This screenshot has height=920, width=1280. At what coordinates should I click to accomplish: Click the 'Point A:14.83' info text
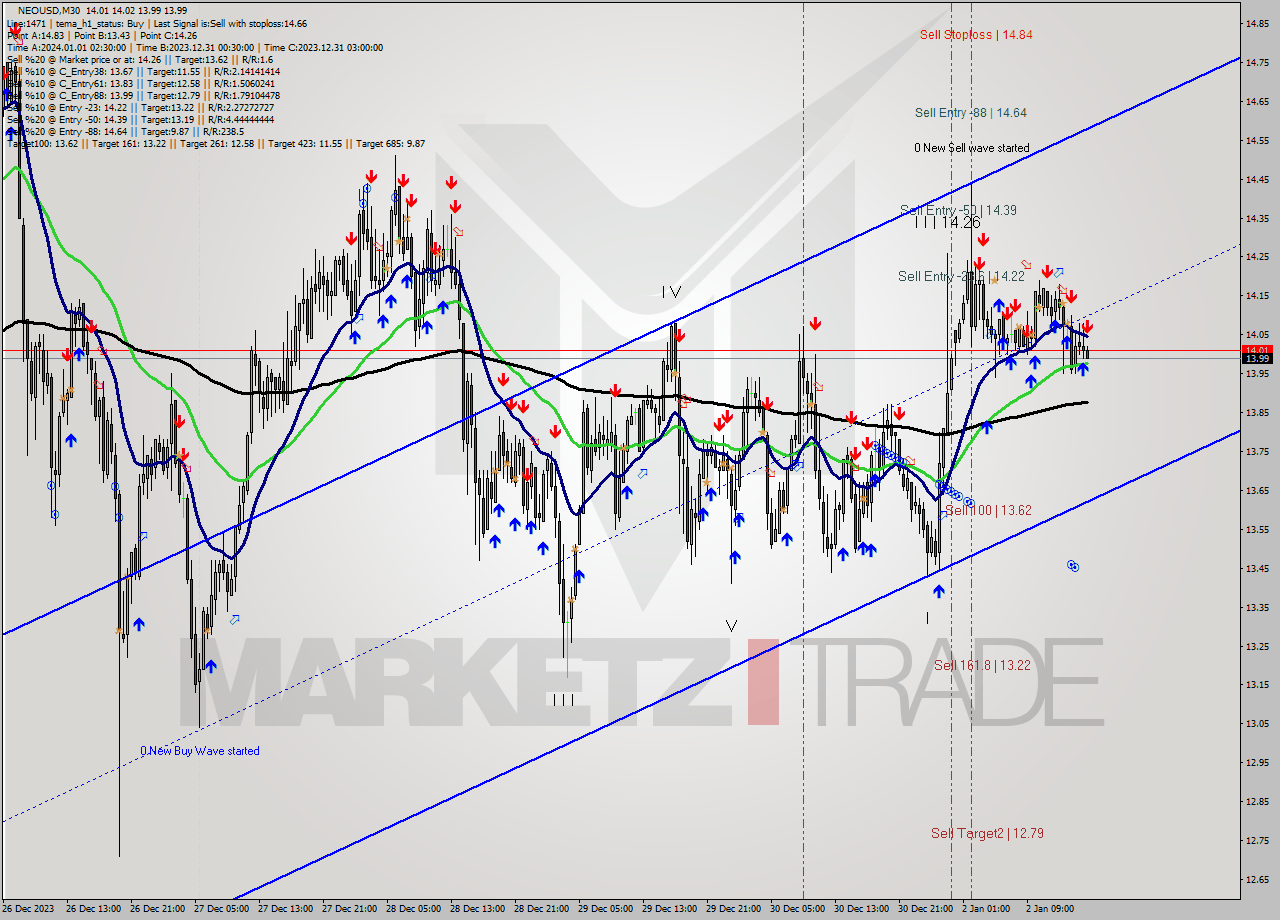[37, 35]
